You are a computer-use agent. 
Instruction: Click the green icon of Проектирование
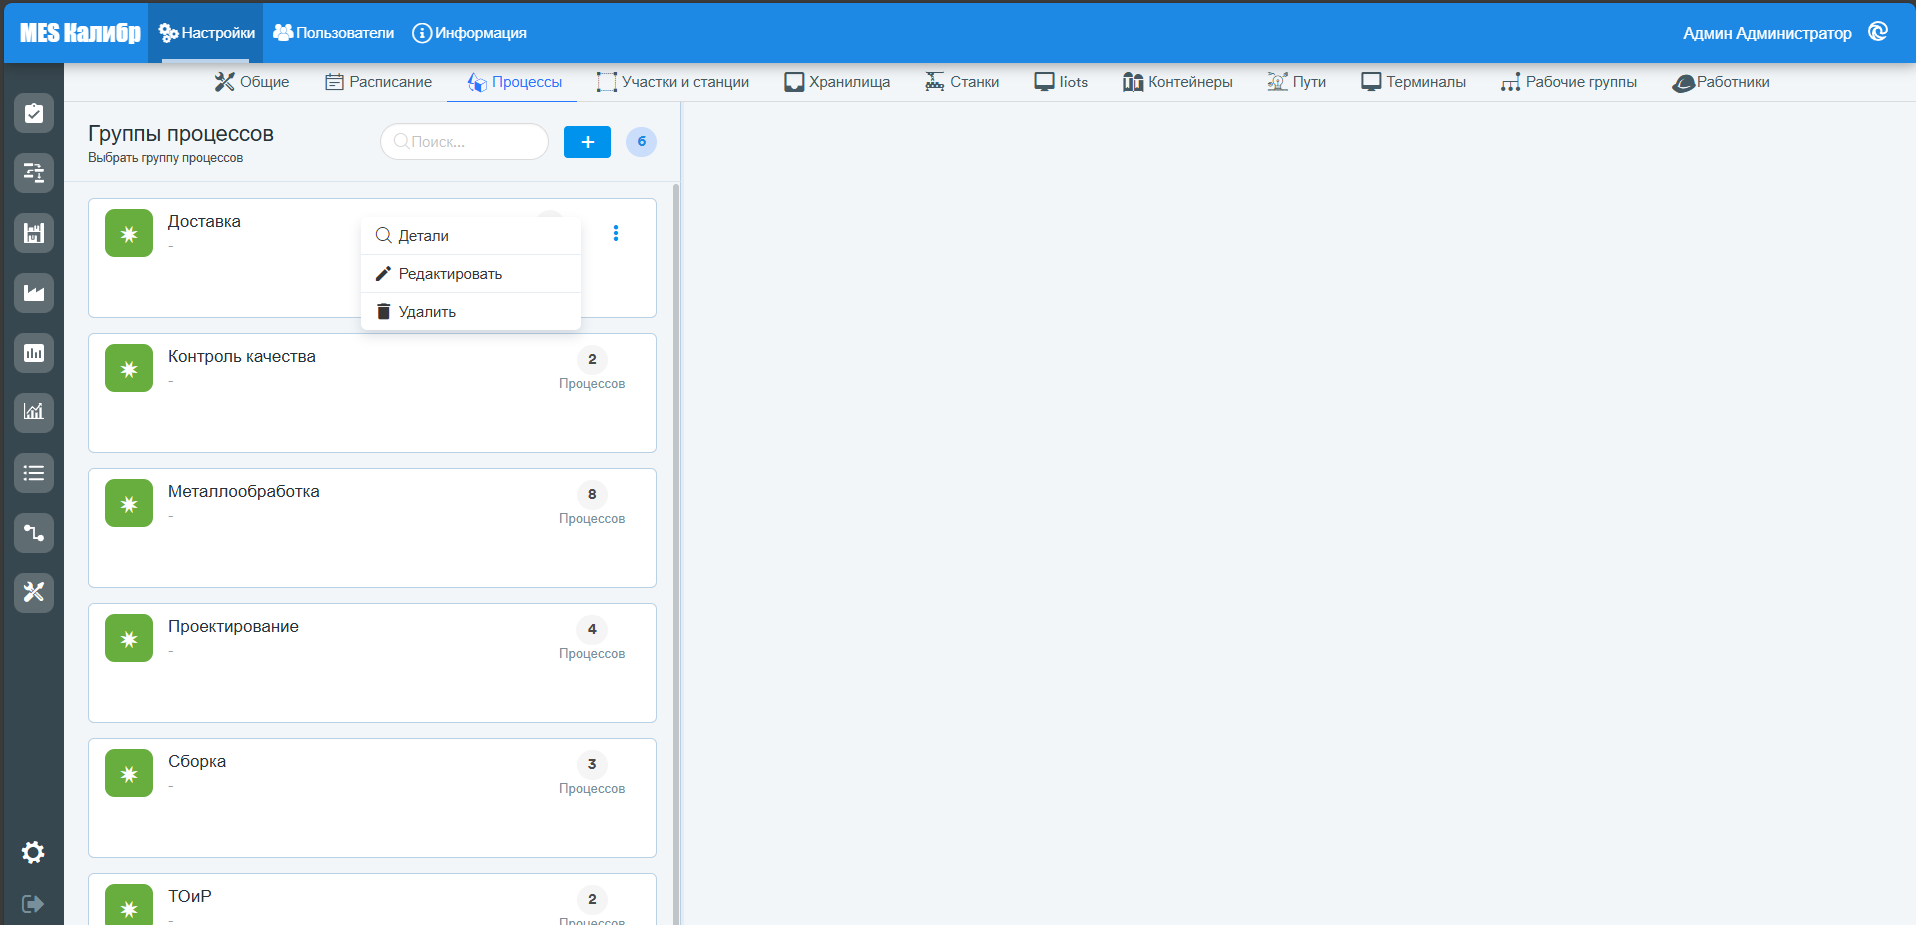coord(129,638)
